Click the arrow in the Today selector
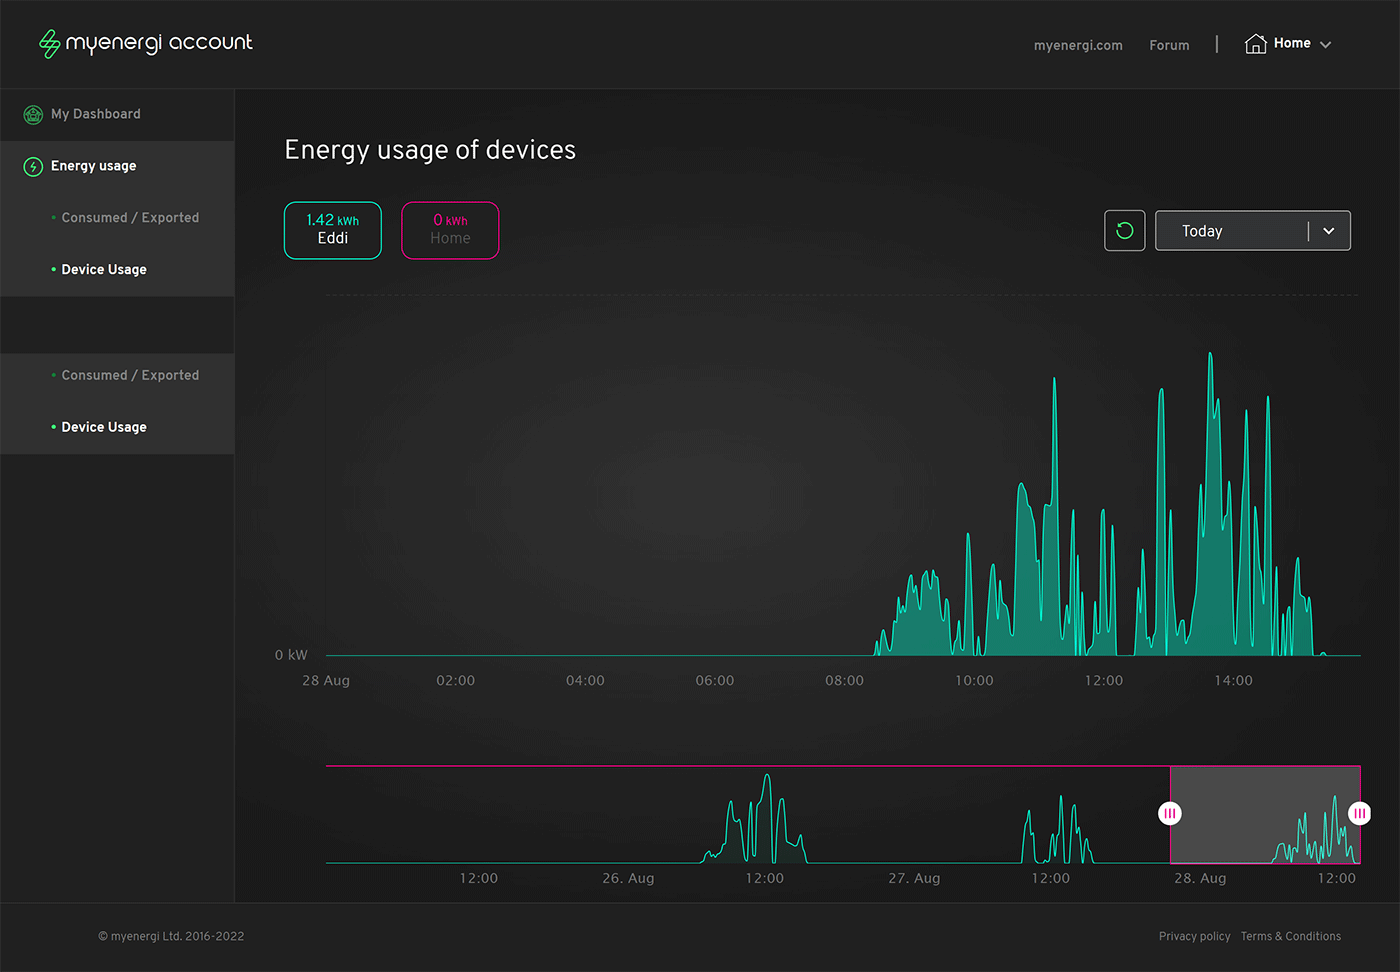 (x=1329, y=231)
